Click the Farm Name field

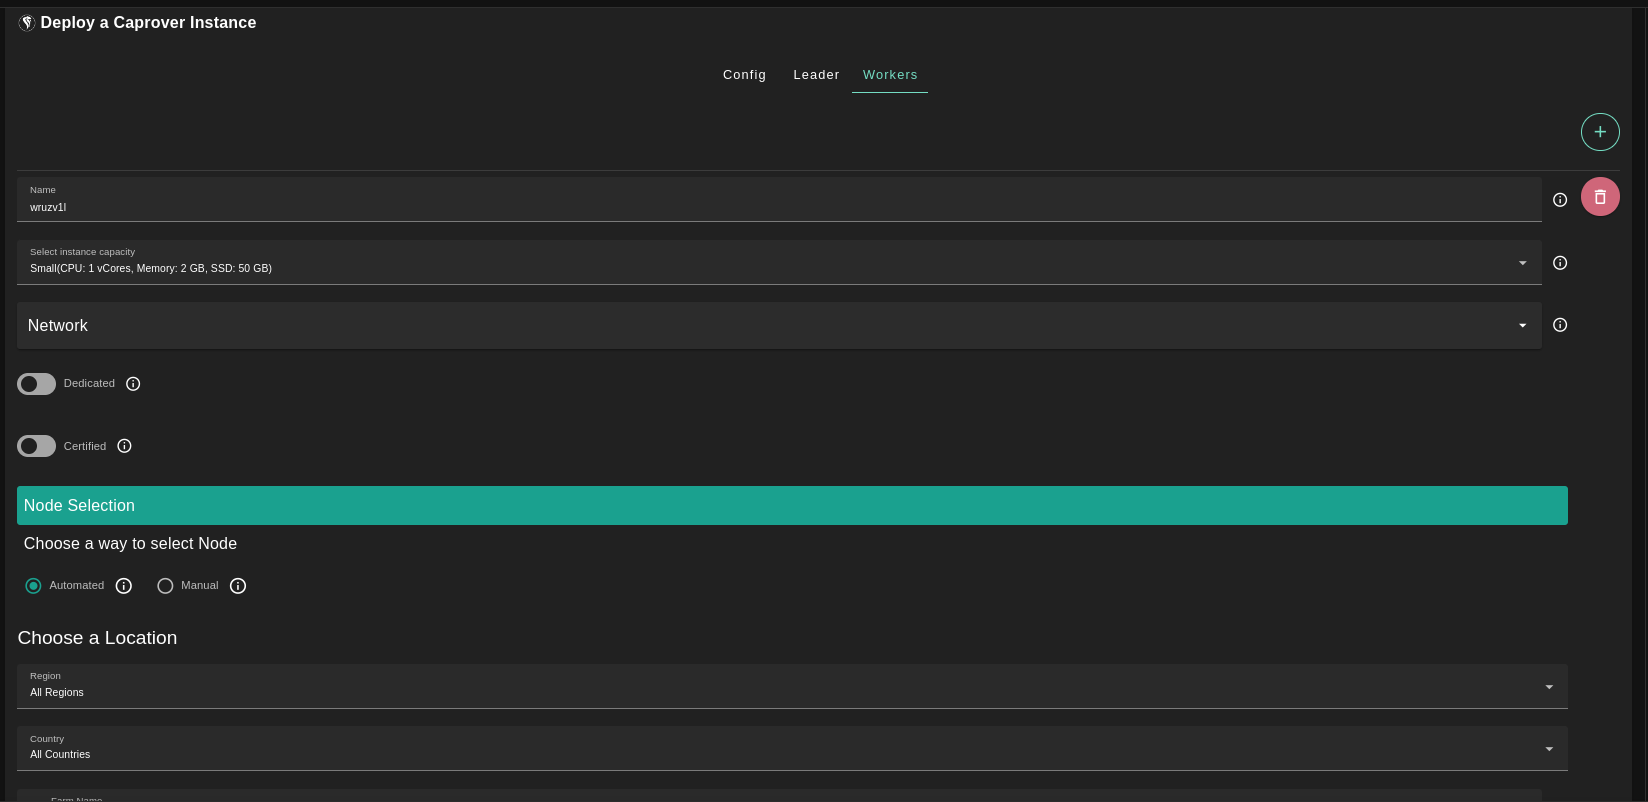[779, 796]
